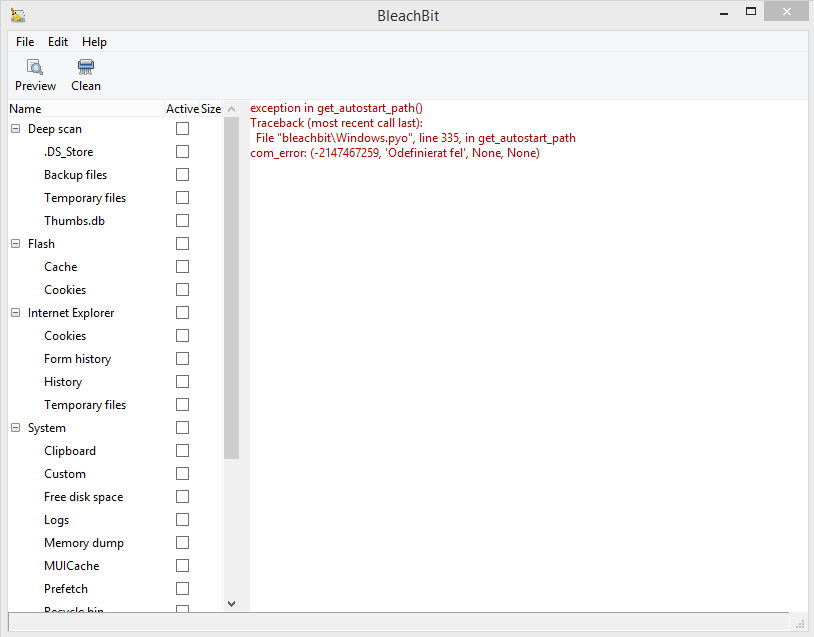
Task: Check the Cookies box under Flash
Action: [182, 289]
